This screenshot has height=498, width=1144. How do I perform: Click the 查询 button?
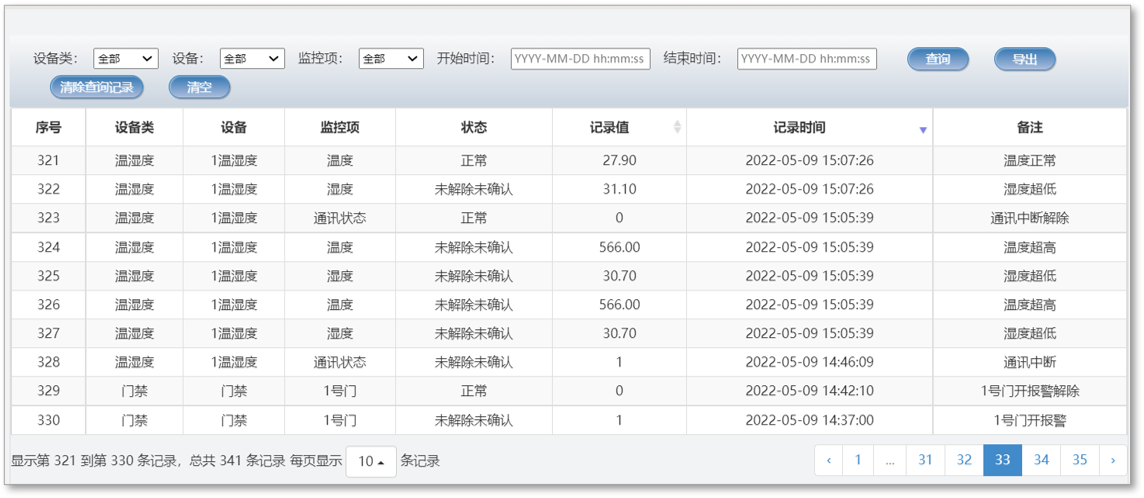(937, 59)
